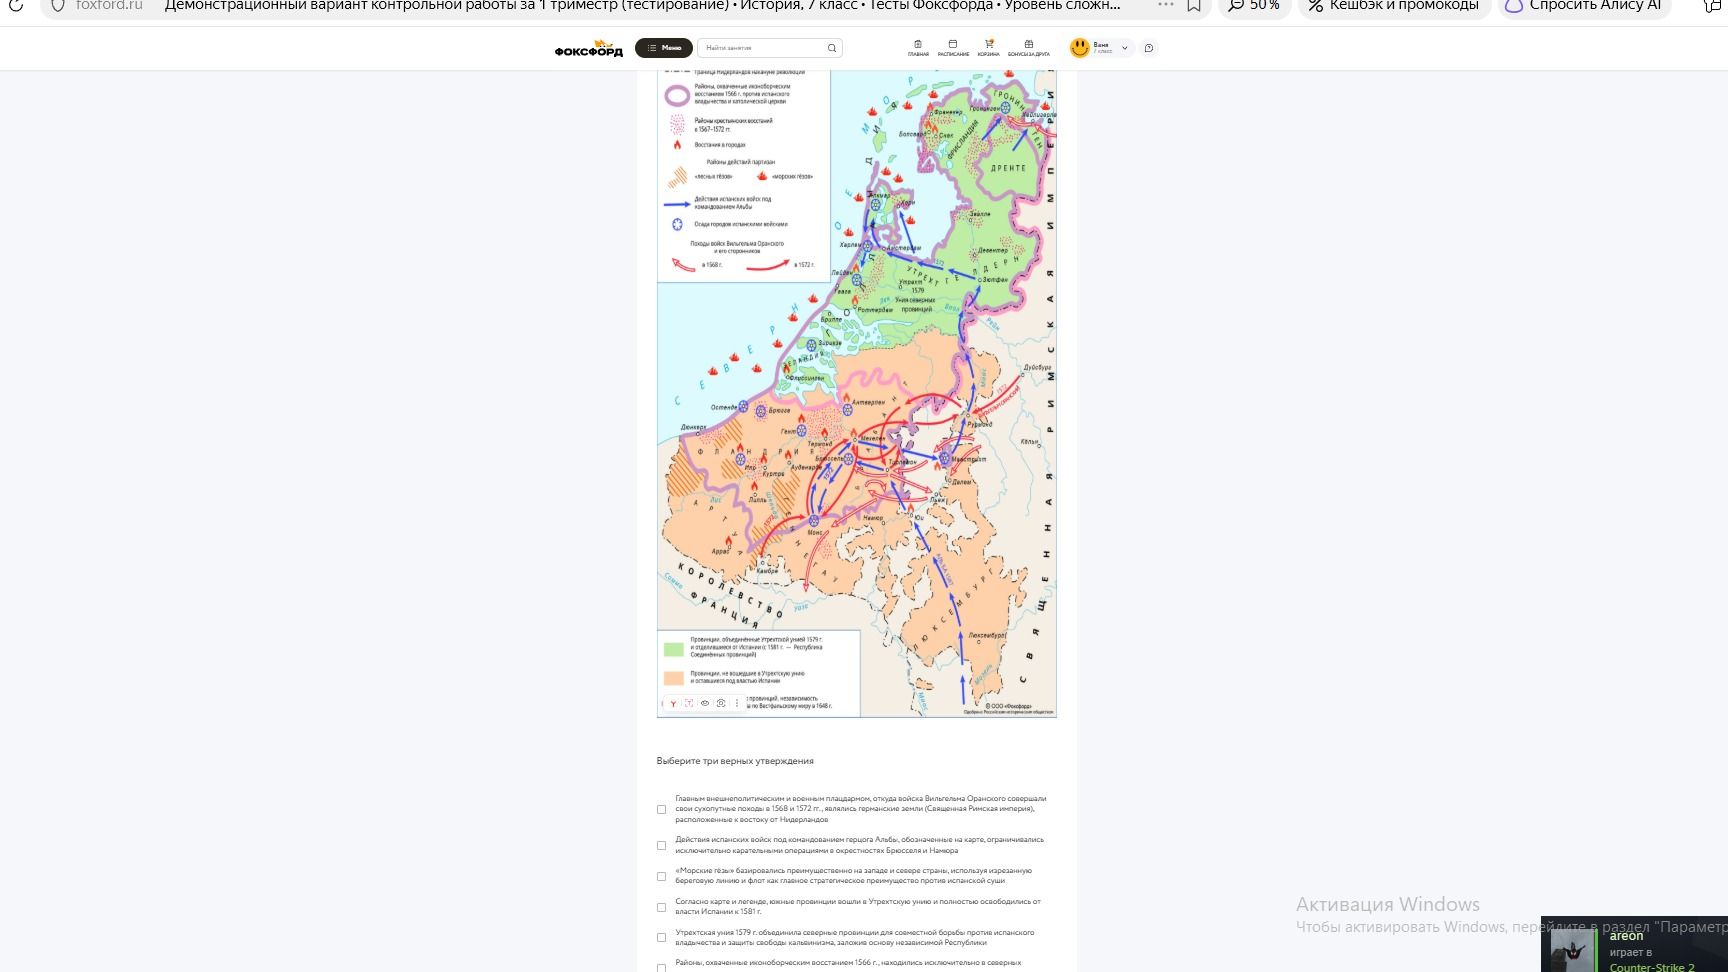Click Спросить Алису AI button
Viewport: 1728px width, 972px height.
point(1584,5)
